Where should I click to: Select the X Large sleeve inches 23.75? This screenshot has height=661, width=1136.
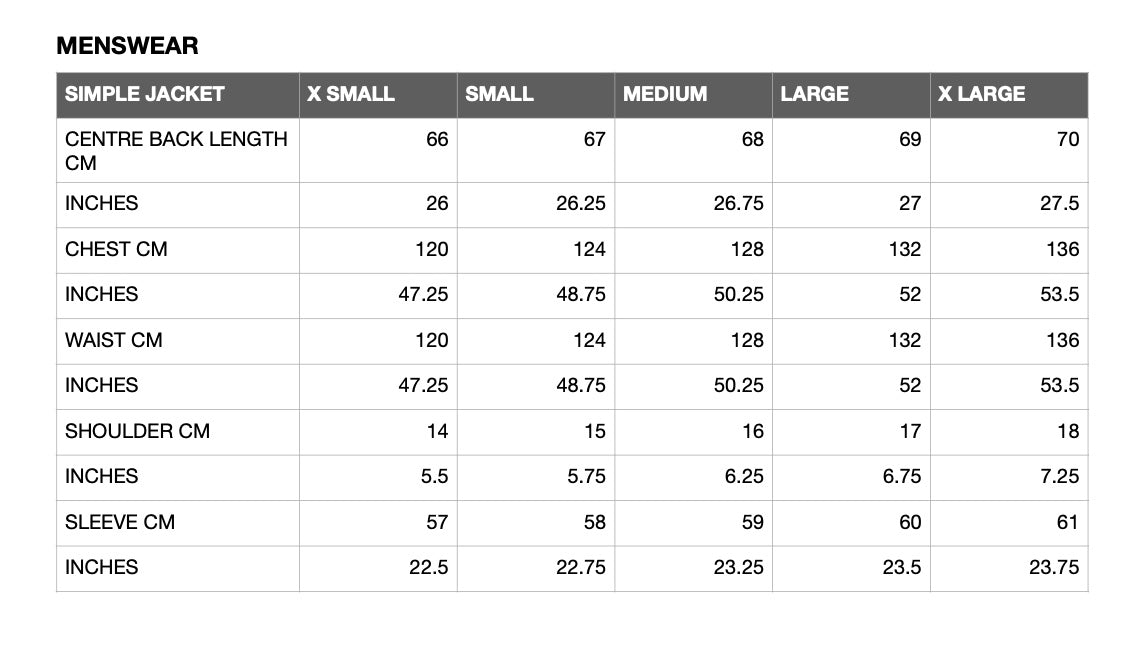coord(1054,568)
